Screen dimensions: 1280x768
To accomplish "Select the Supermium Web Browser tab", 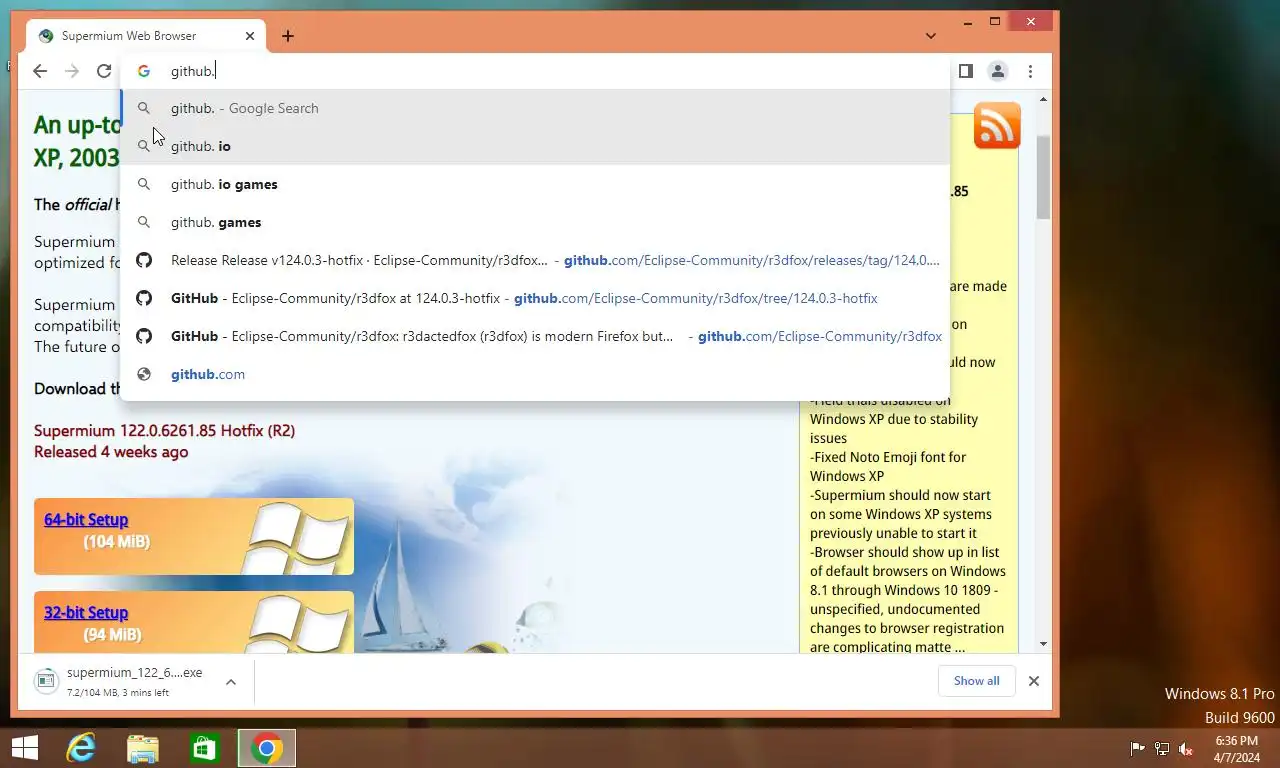I will coord(147,36).
